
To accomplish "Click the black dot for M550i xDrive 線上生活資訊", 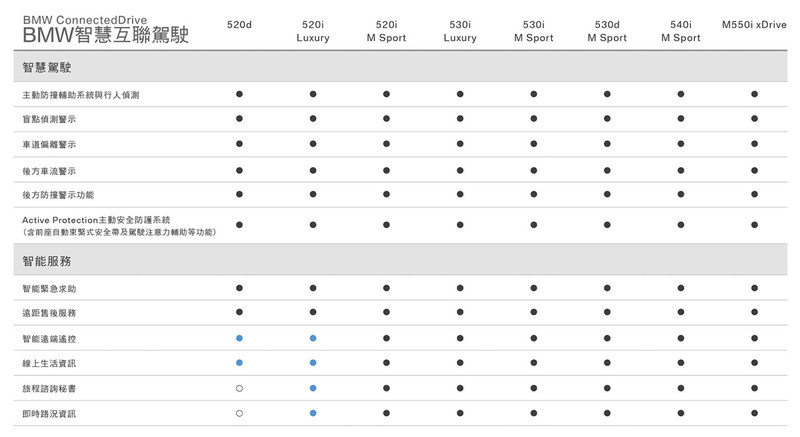I will (754, 363).
